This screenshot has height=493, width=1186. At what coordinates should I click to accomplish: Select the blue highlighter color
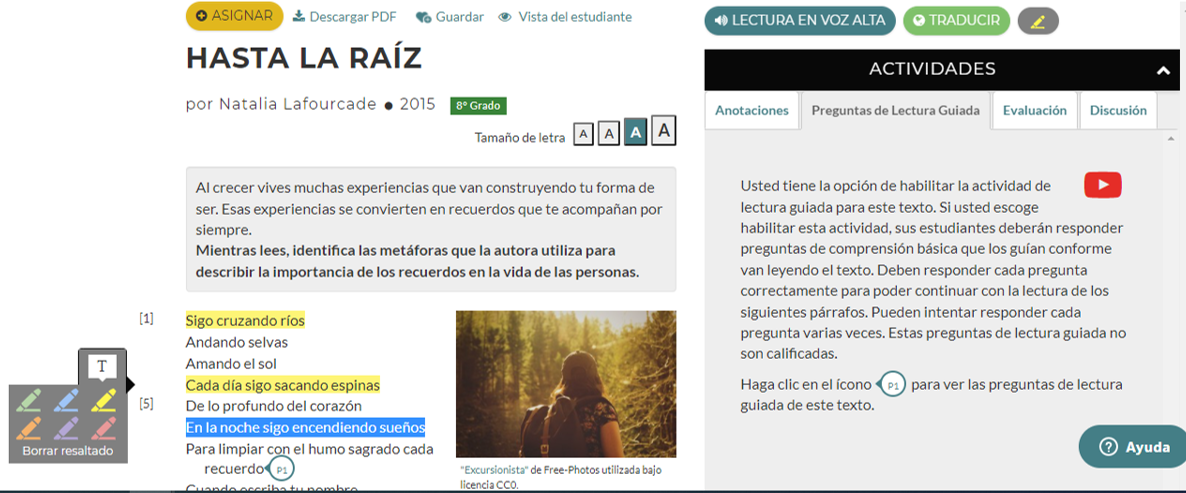(66, 400)
